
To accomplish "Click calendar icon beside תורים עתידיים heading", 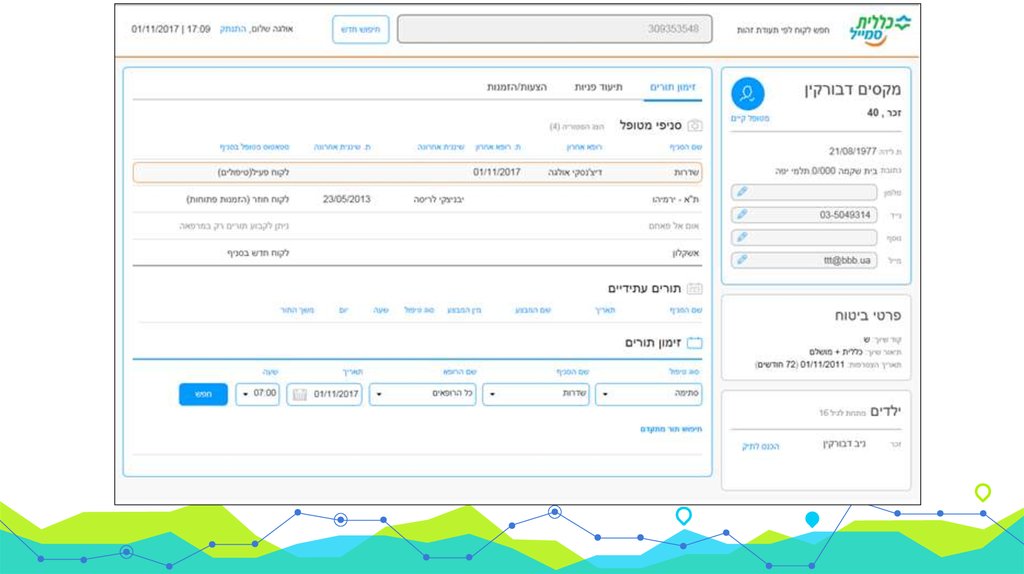I will point(695,288).
